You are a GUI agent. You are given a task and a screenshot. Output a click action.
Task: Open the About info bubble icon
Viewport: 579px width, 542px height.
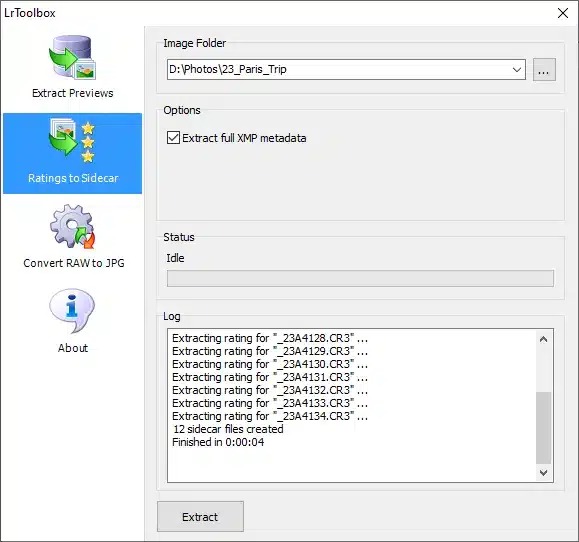tap(72, 311)
